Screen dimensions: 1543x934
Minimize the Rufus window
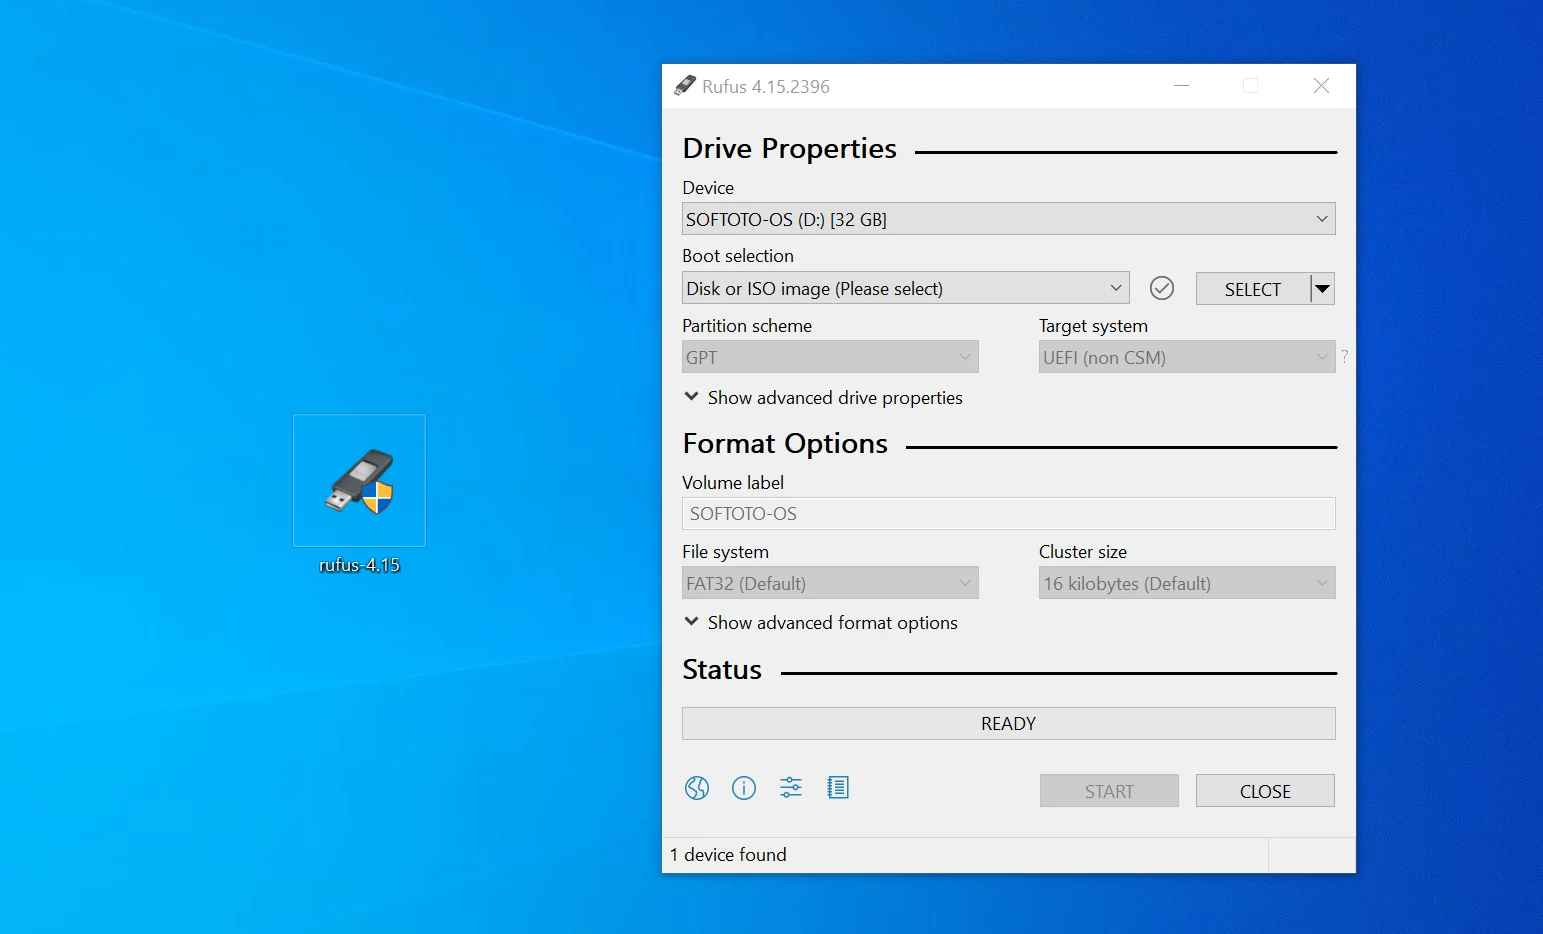[x=1181, y=86]
